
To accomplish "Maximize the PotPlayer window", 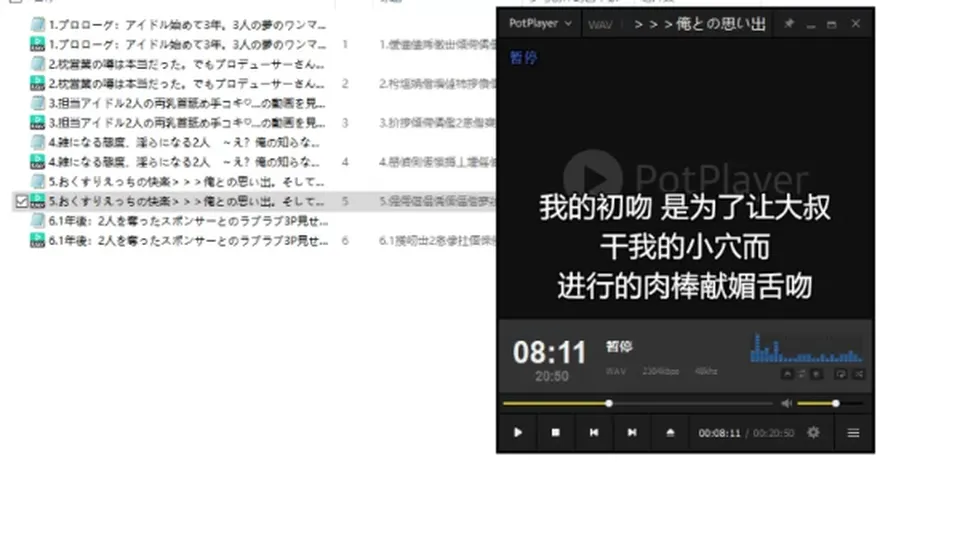I will (831, 24).
